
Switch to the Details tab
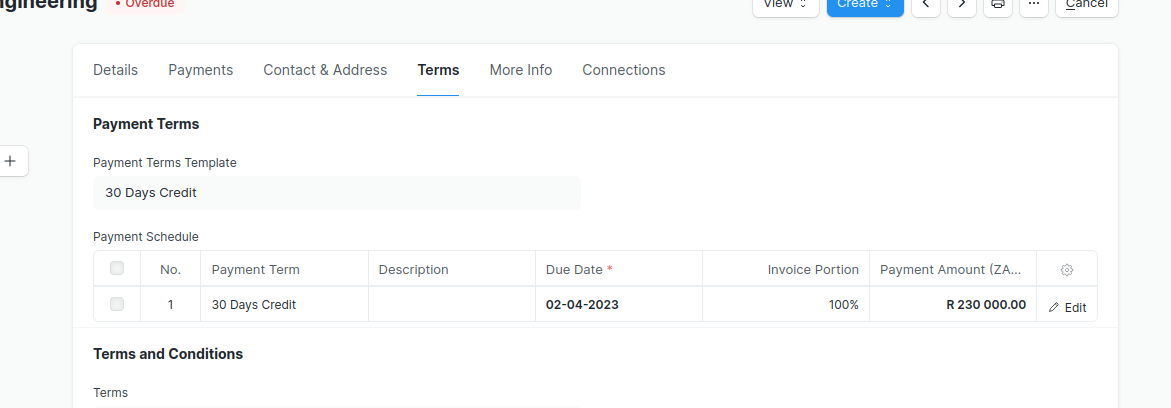115,70
